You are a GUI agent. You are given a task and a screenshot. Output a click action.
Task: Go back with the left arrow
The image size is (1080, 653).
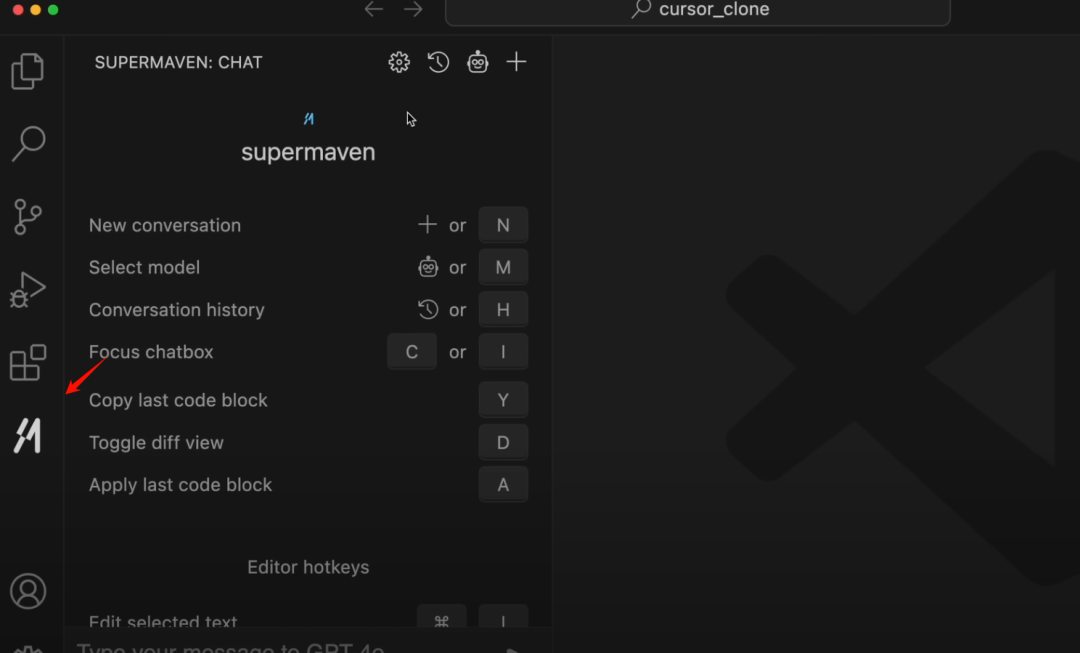point(373,10)
